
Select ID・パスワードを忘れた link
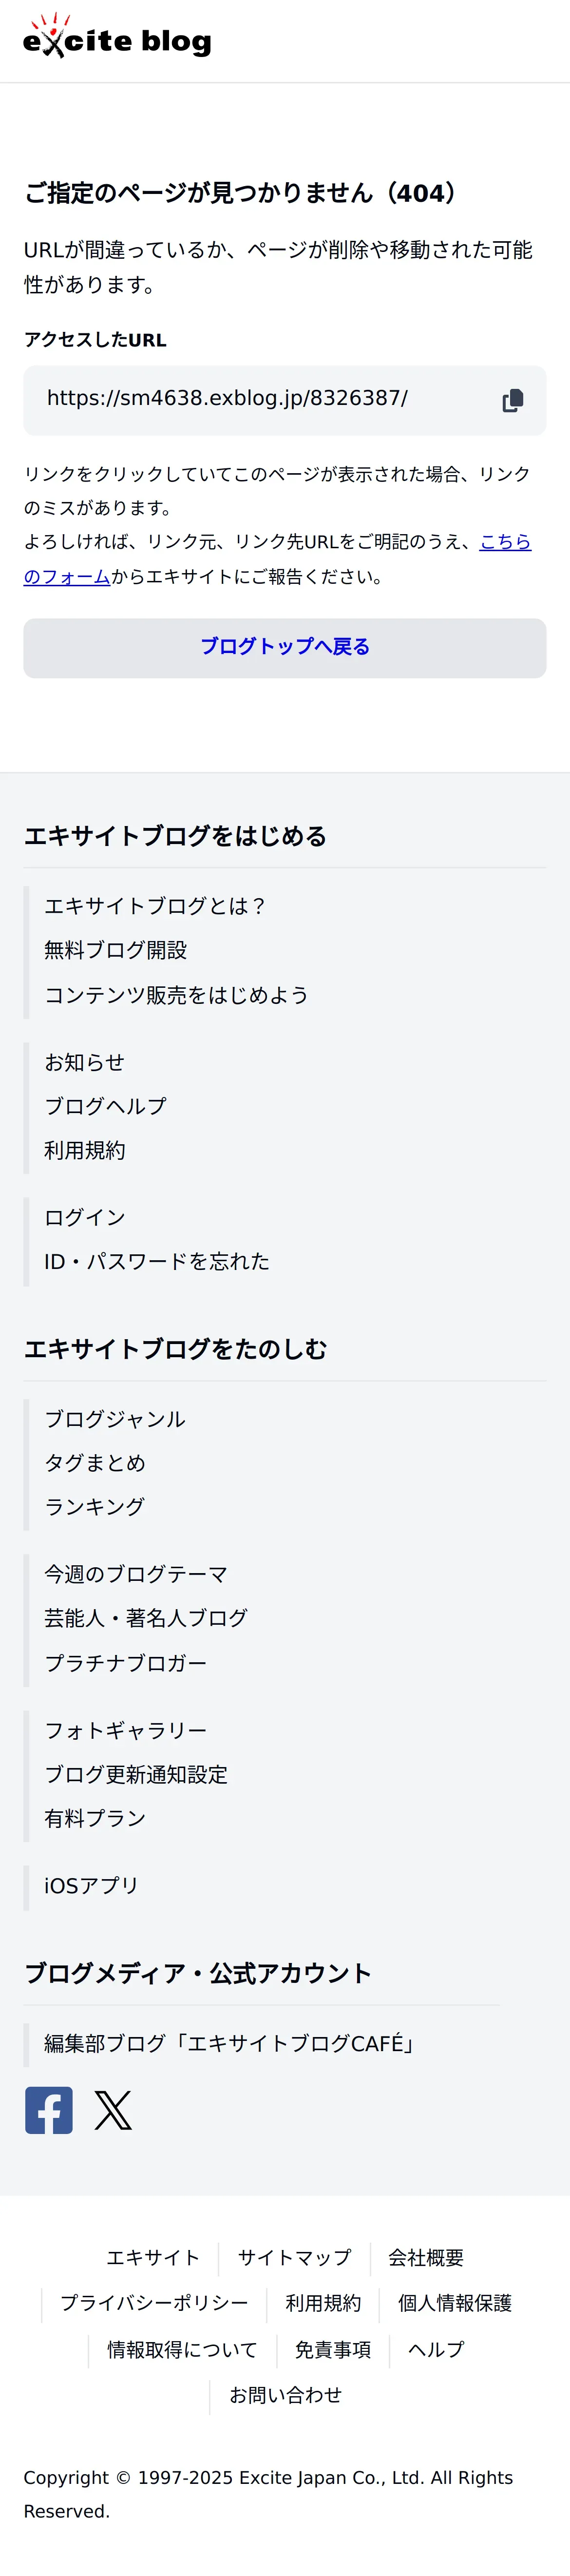point(157,1261)
